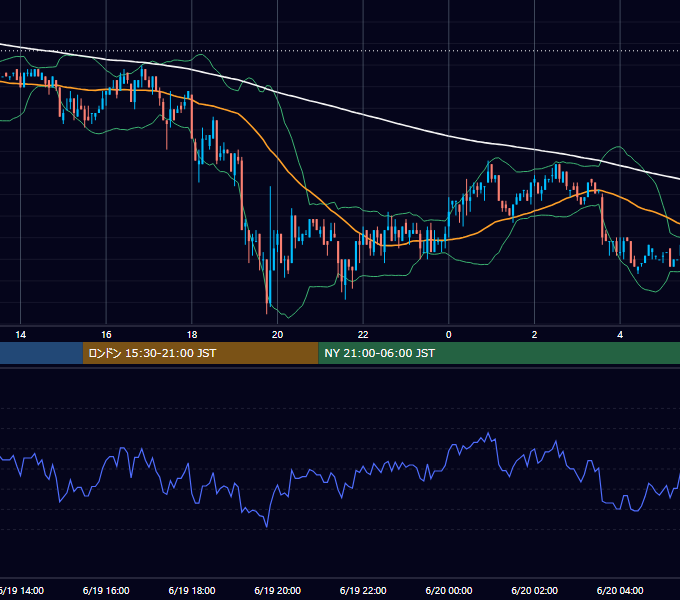The width and height of the screenshot is (680, 600).
Task: Click the 6/19 20:00 date label
Action: coord(278,590)
